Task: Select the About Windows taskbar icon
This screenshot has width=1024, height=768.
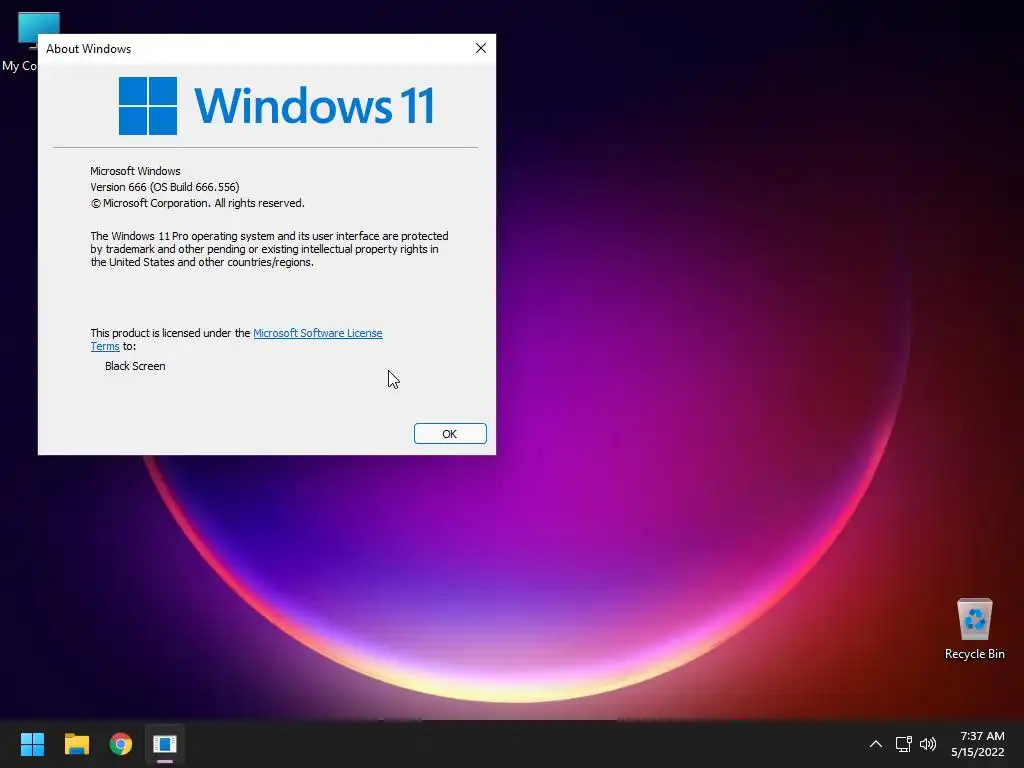Action: (x=165, y=744)
